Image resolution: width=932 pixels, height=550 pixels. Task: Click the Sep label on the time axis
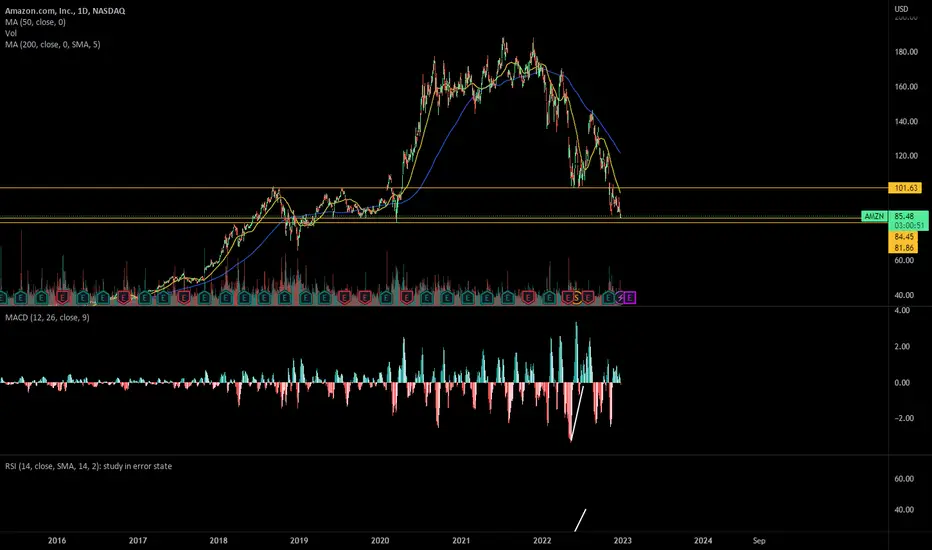(x=759, y=540)
